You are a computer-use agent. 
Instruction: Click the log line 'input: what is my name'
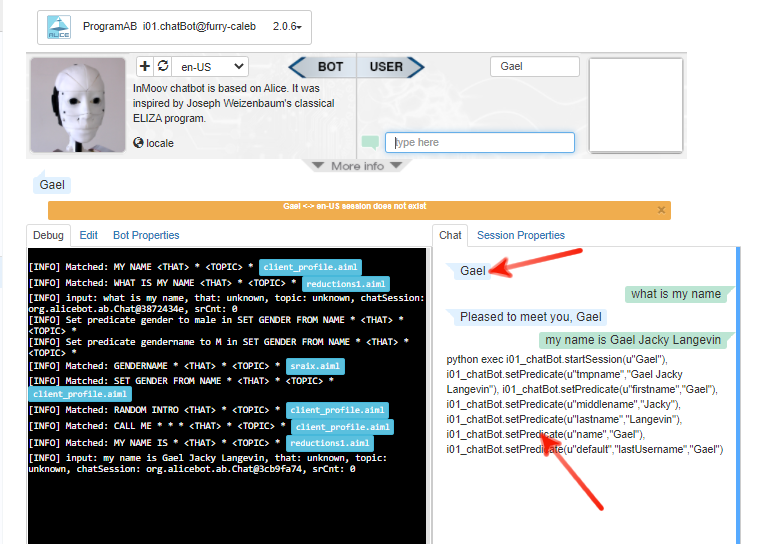[x=226, y=303]
